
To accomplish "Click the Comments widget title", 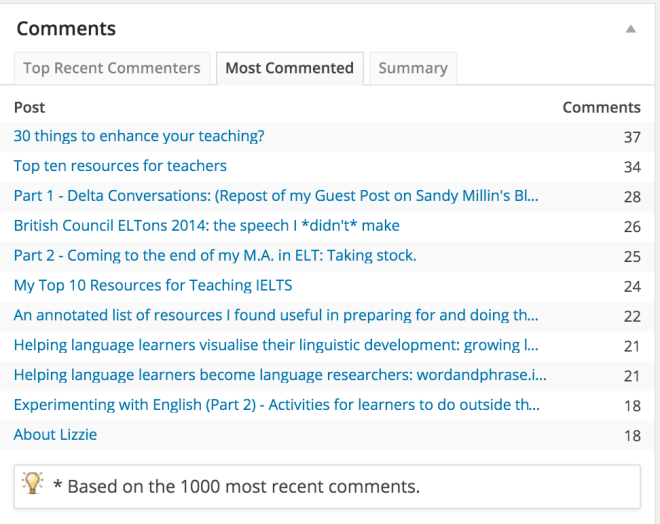I will pyautogui.click(x=66, y=29).
